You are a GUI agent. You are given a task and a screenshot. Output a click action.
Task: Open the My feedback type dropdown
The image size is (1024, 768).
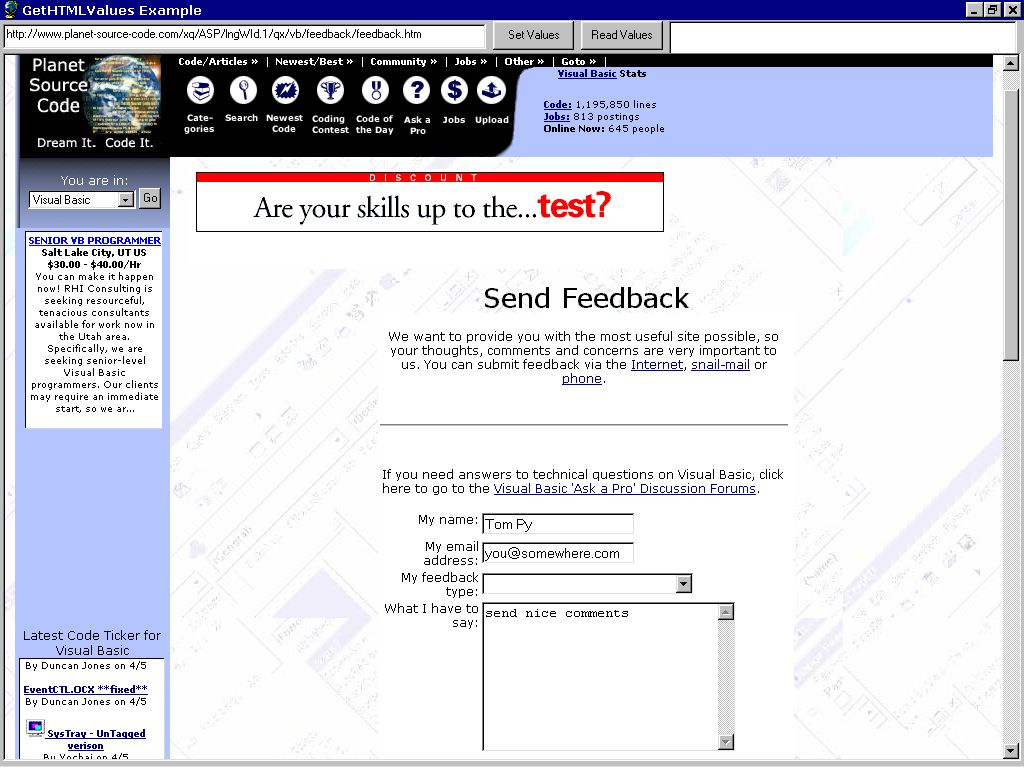(x=683, y=583)
